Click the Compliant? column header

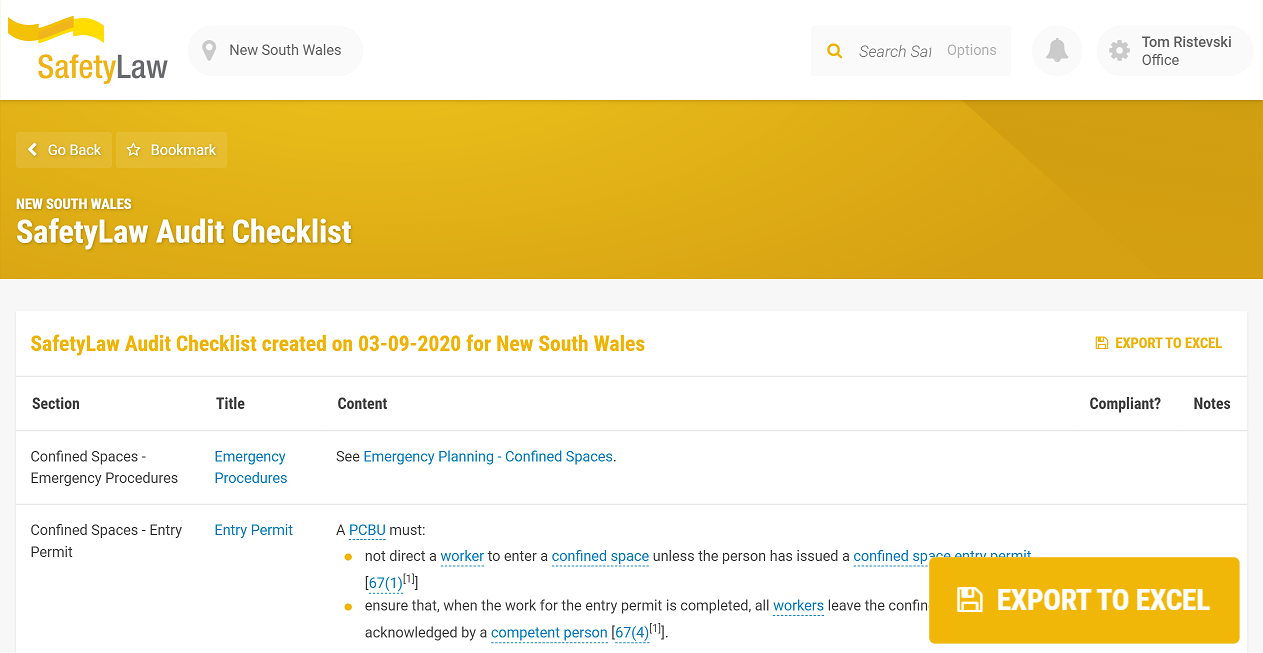(1125, 404)
